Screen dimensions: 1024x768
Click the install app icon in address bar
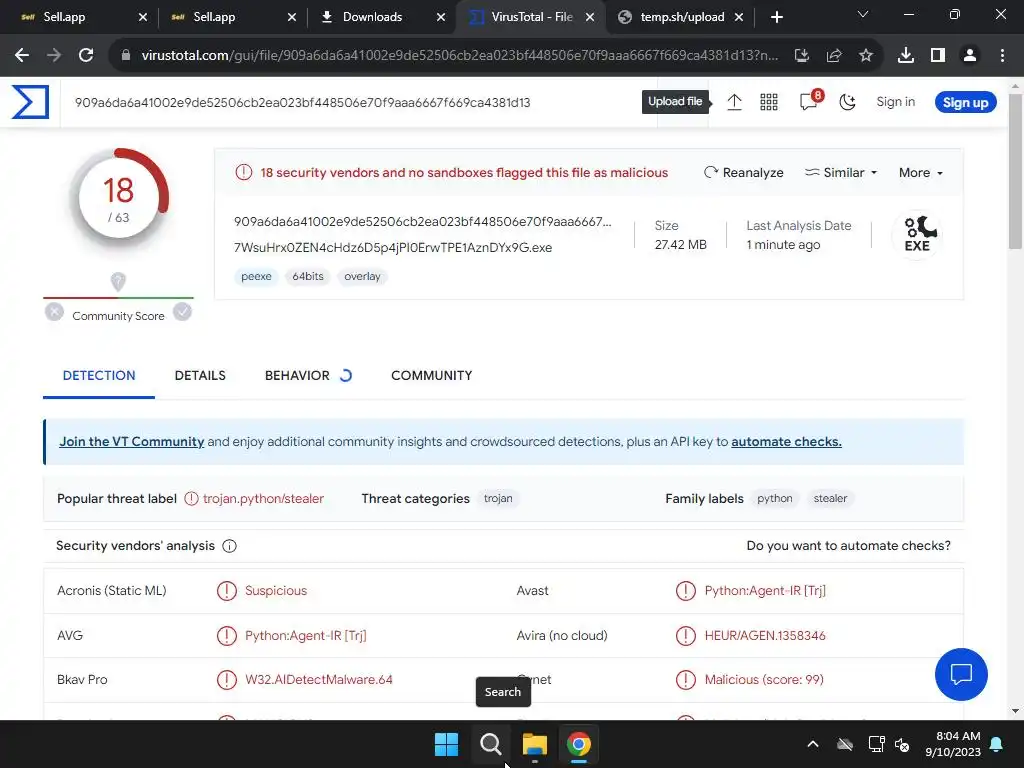tap(801, 56)
